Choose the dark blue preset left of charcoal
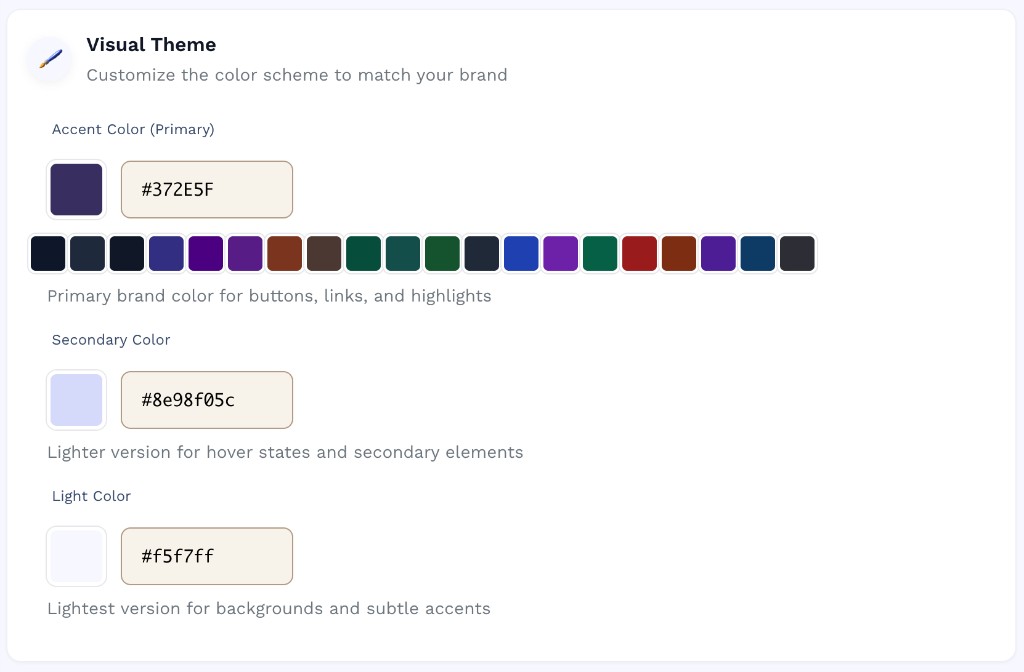1024x672 pixels. (758, 253)
